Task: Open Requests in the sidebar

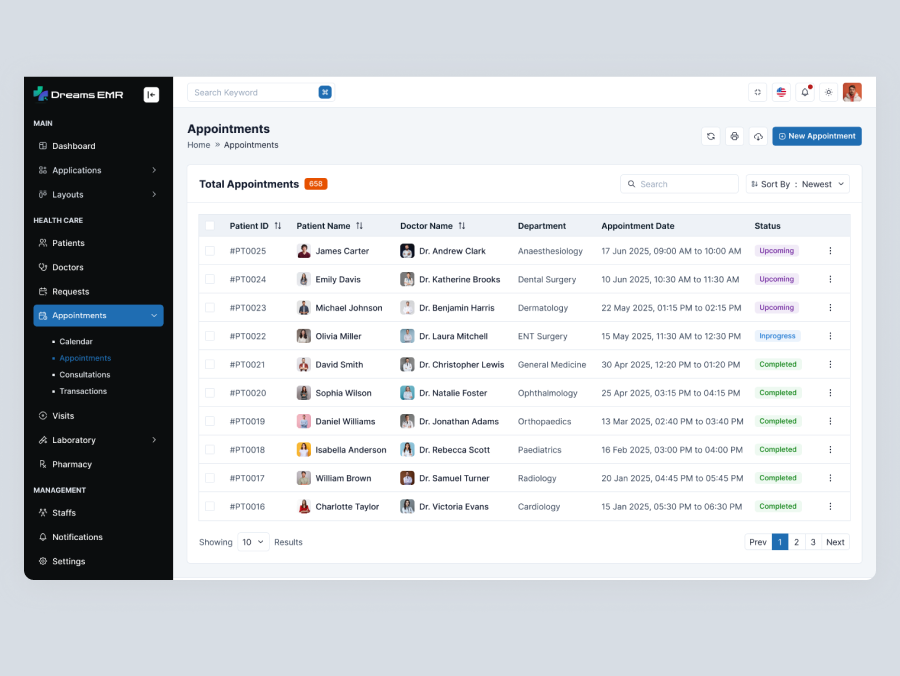Action: point(98,292)
